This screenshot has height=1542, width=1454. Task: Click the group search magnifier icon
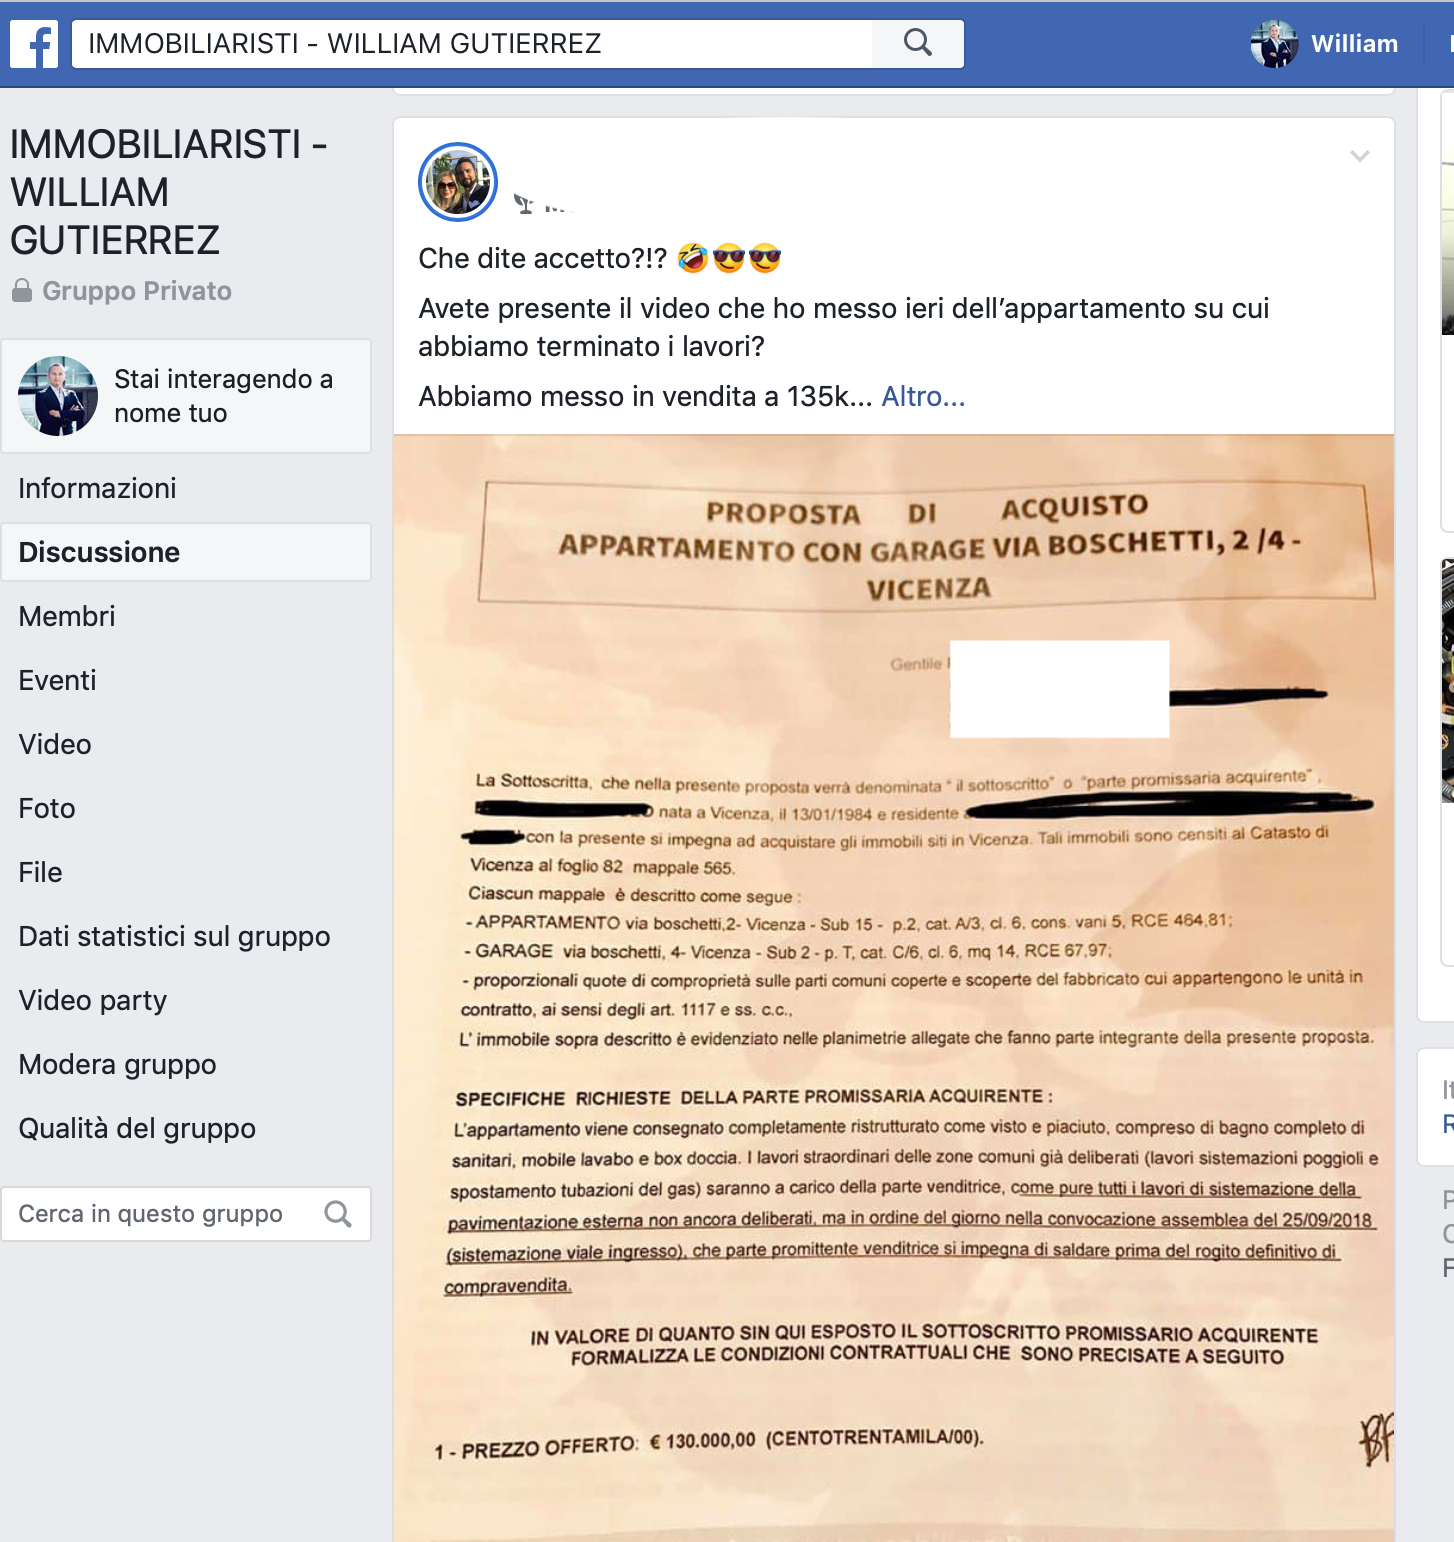[x=338, y=1214]
